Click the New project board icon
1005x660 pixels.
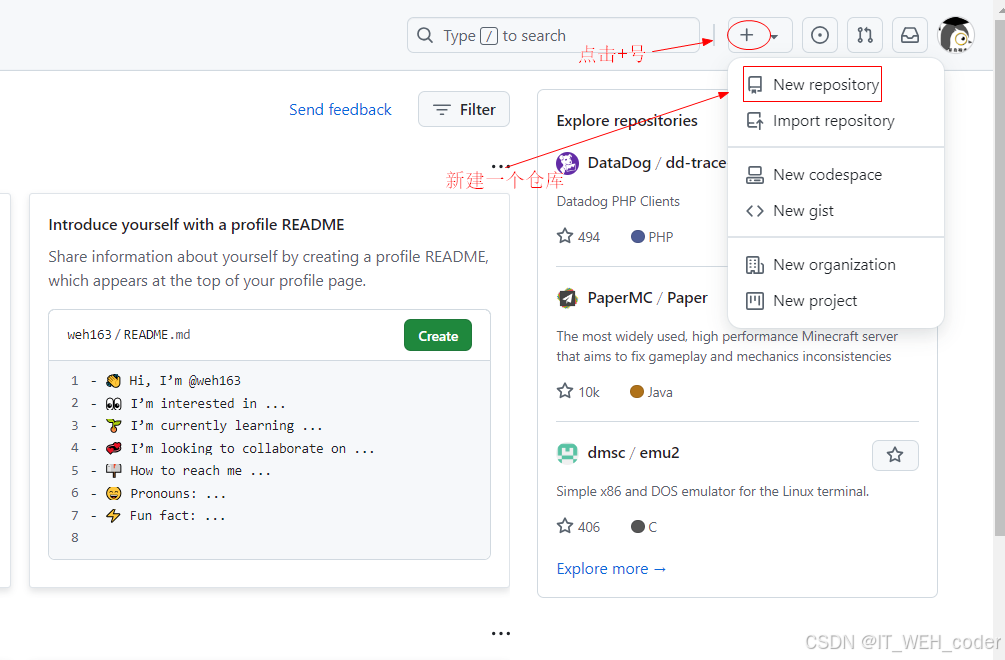coord(755,301)
